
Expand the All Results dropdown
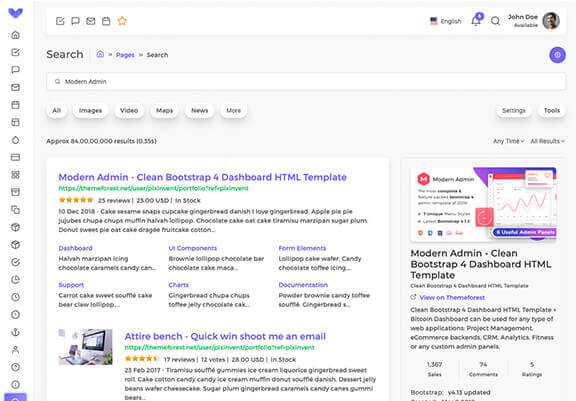click(x=547, y=141)
